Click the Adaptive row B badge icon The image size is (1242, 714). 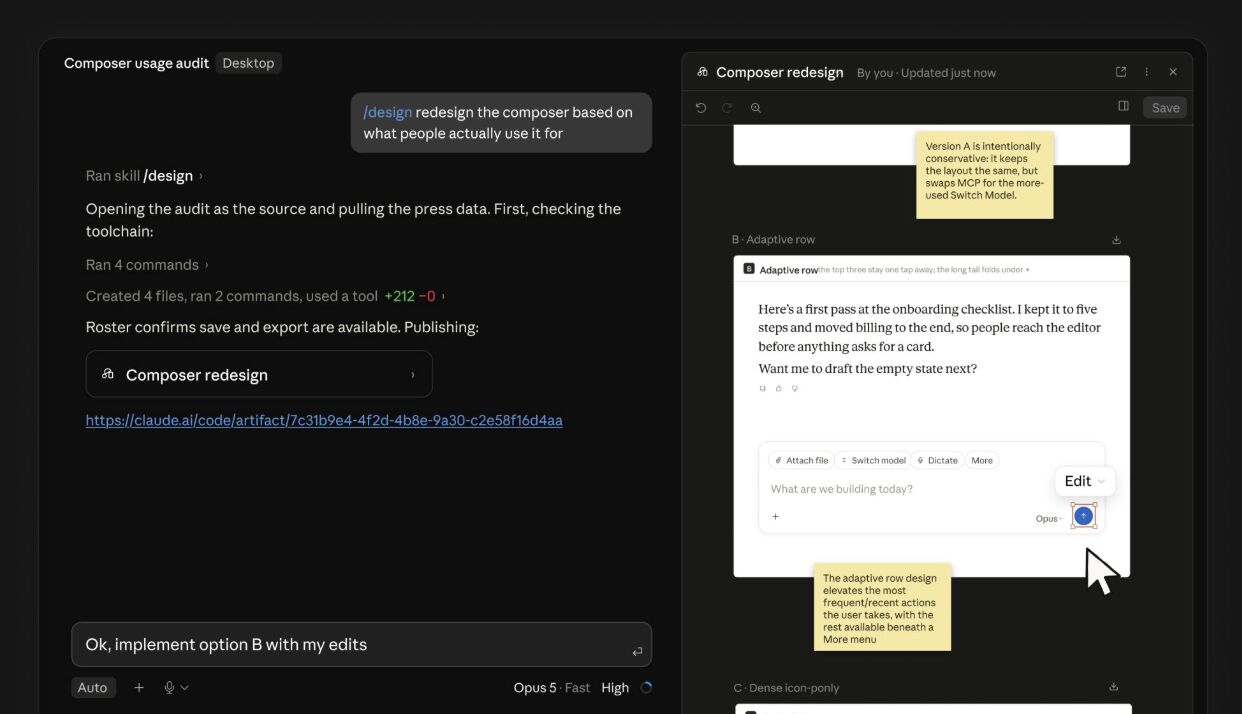click(749, 269)
